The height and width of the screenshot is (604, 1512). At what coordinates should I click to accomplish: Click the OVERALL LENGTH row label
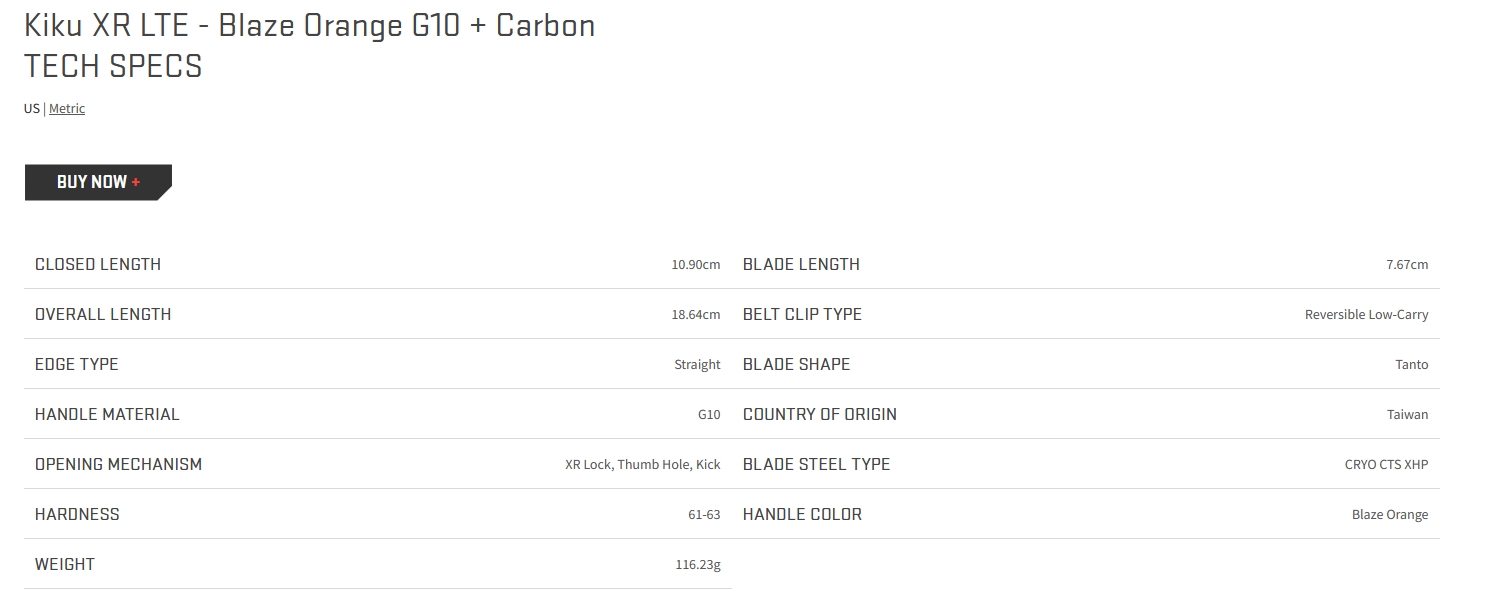pyautogui.click(x=103, y=314)
